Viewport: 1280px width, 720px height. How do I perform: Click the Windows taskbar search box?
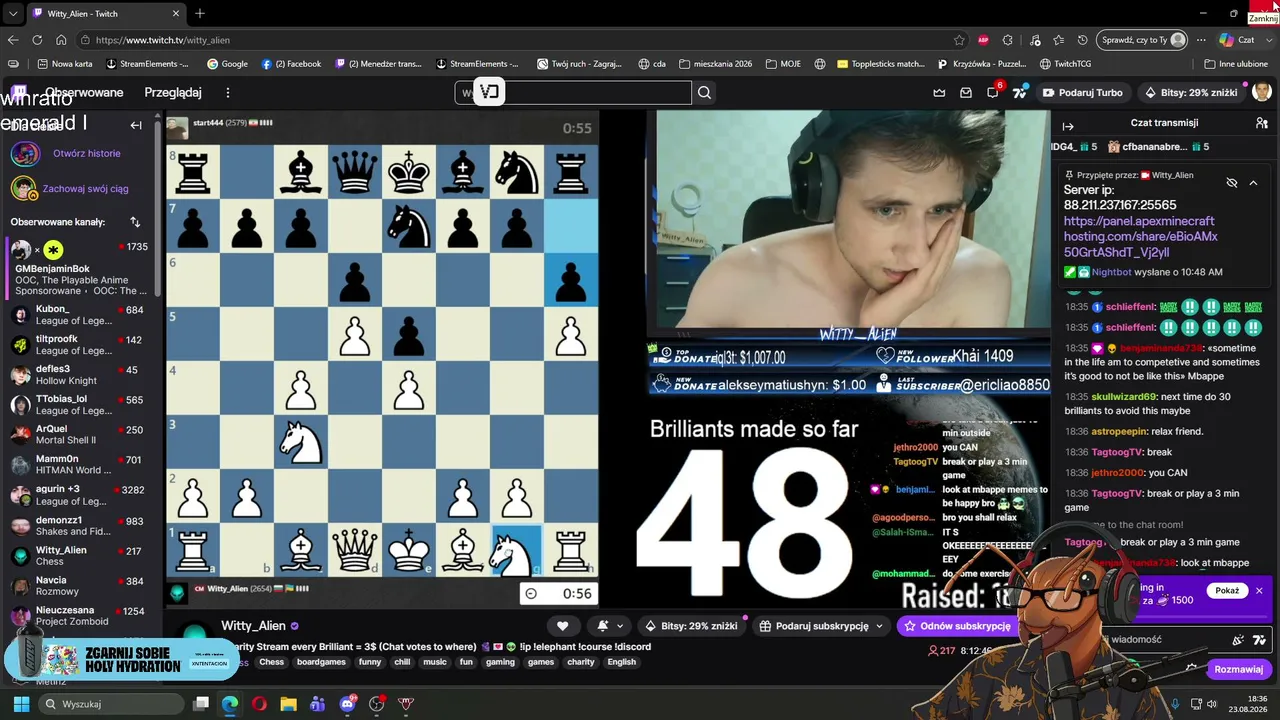coord(112,704)
